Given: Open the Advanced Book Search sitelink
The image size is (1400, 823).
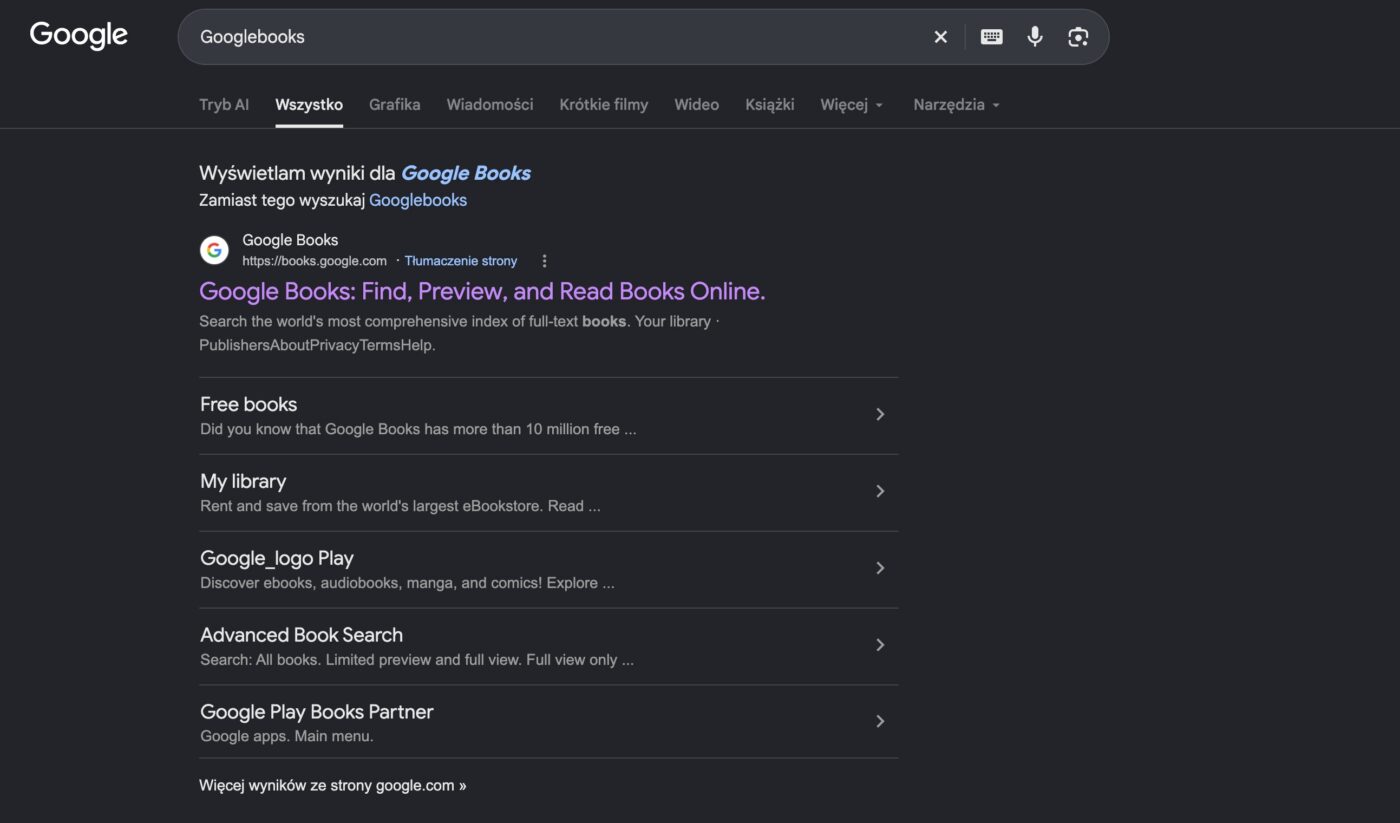Looking at the screenshot, I should (301, 635).
